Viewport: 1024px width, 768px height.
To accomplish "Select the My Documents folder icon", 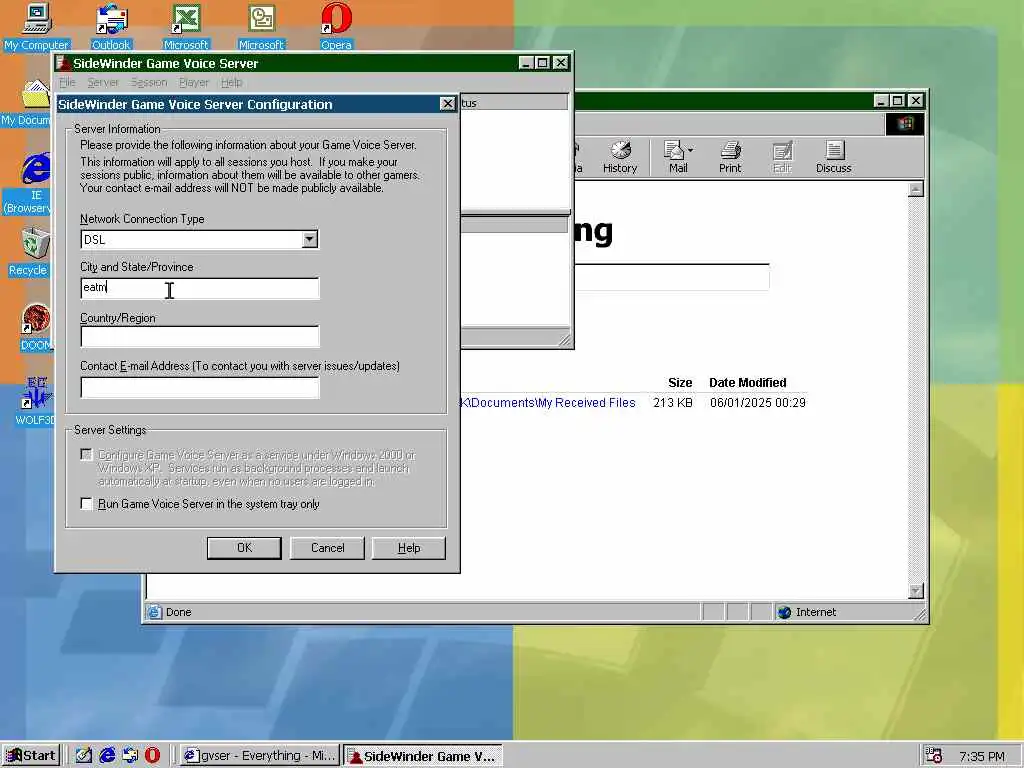I will (x=36, y=95).
